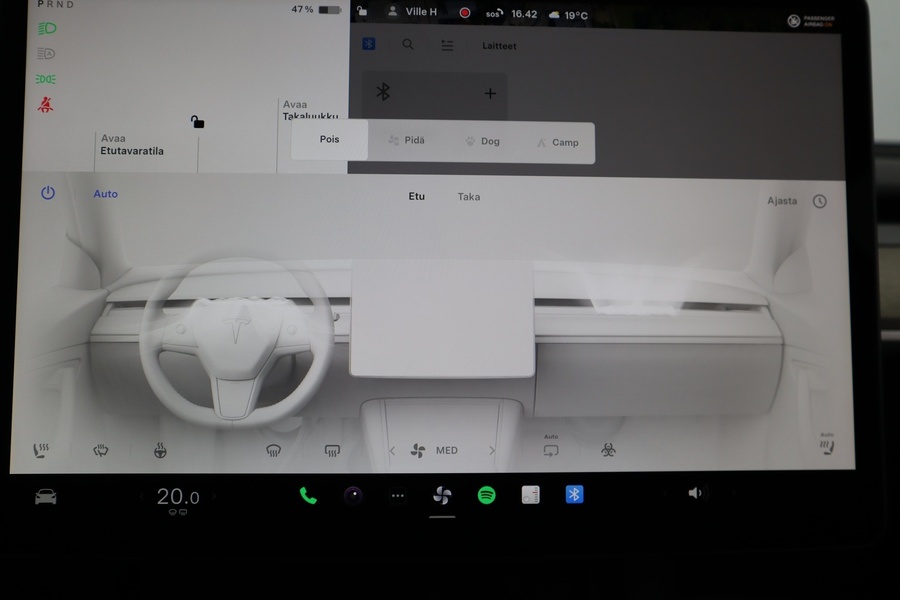The image size is (900, 600).
Task: Open Spotify from the taskbar
Action: (x=486, y=495)
